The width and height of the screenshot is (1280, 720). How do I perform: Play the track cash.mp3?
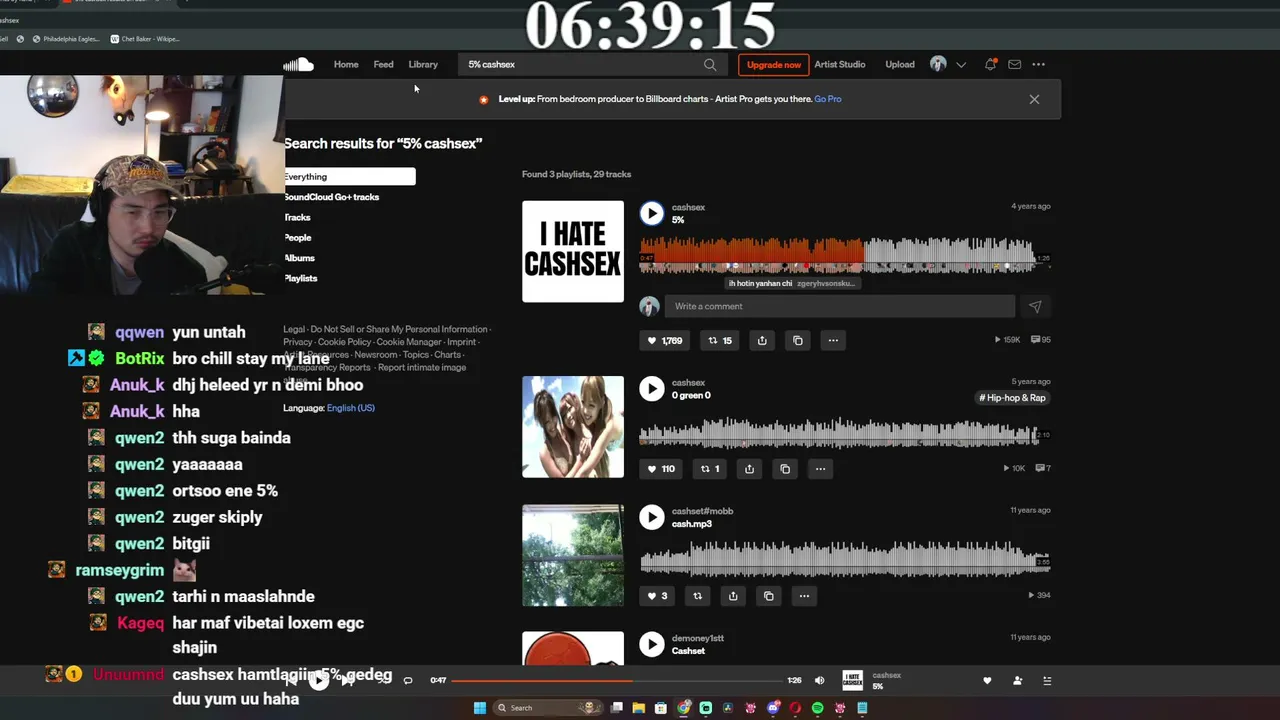point(652,517)
